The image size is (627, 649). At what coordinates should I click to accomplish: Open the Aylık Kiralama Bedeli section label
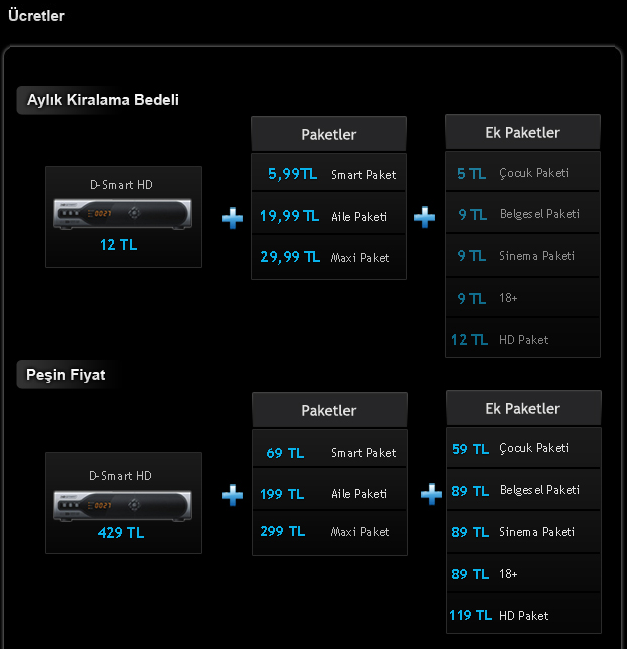(x=103, y=100)
